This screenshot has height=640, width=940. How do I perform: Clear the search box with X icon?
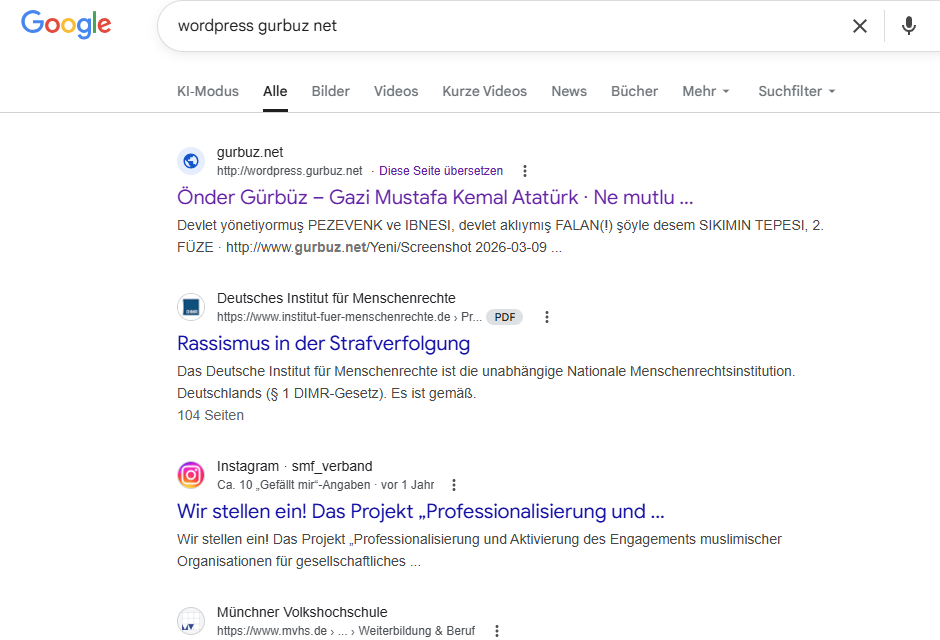pos(859,26)
